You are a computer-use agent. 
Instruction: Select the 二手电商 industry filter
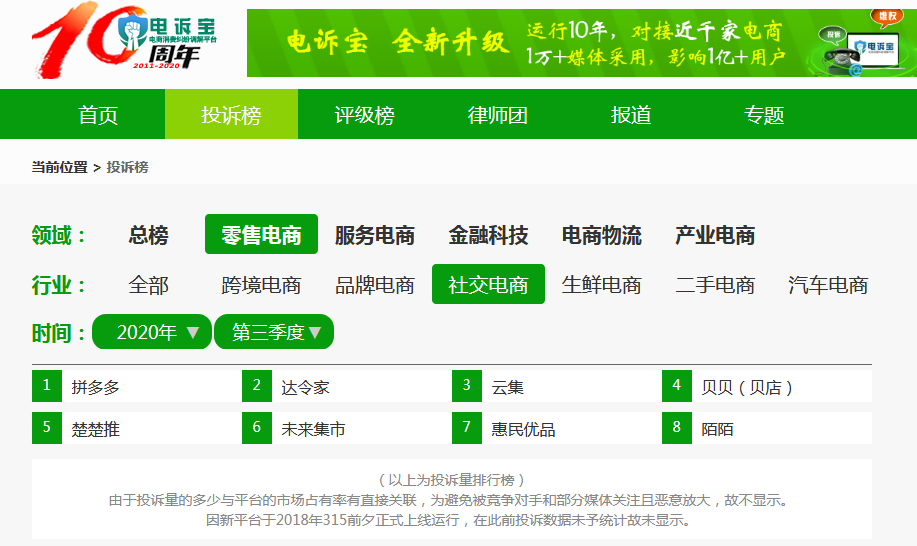pyautogui.click(x=715, y=285)
